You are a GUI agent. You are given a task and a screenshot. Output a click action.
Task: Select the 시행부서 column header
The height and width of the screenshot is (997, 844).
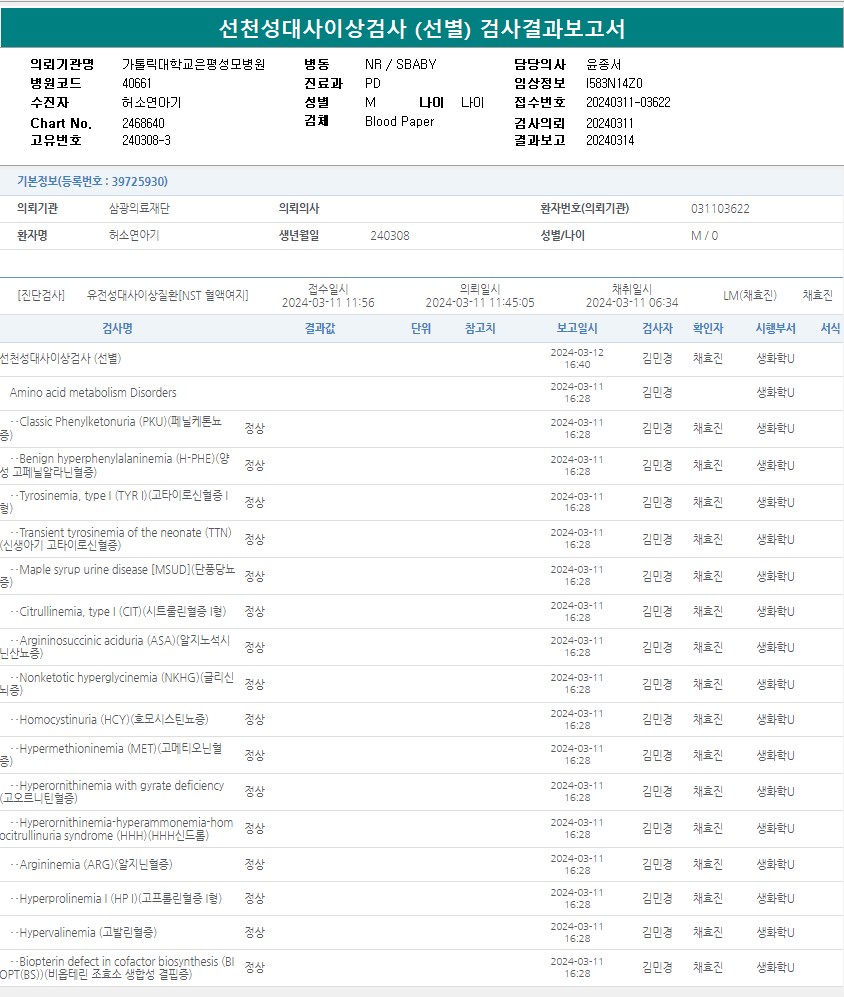[x=775, y=328]
